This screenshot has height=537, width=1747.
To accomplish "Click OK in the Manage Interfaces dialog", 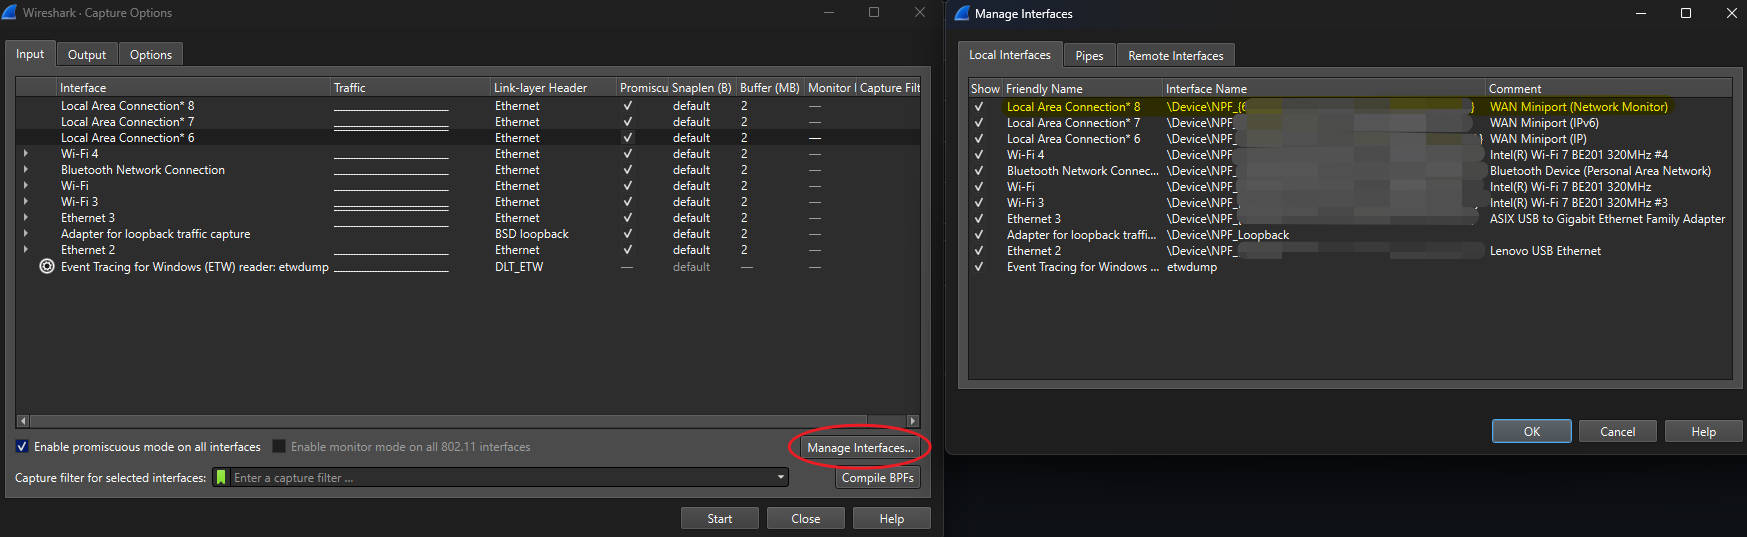I will pyautogui.click(x=1532, y=432).
